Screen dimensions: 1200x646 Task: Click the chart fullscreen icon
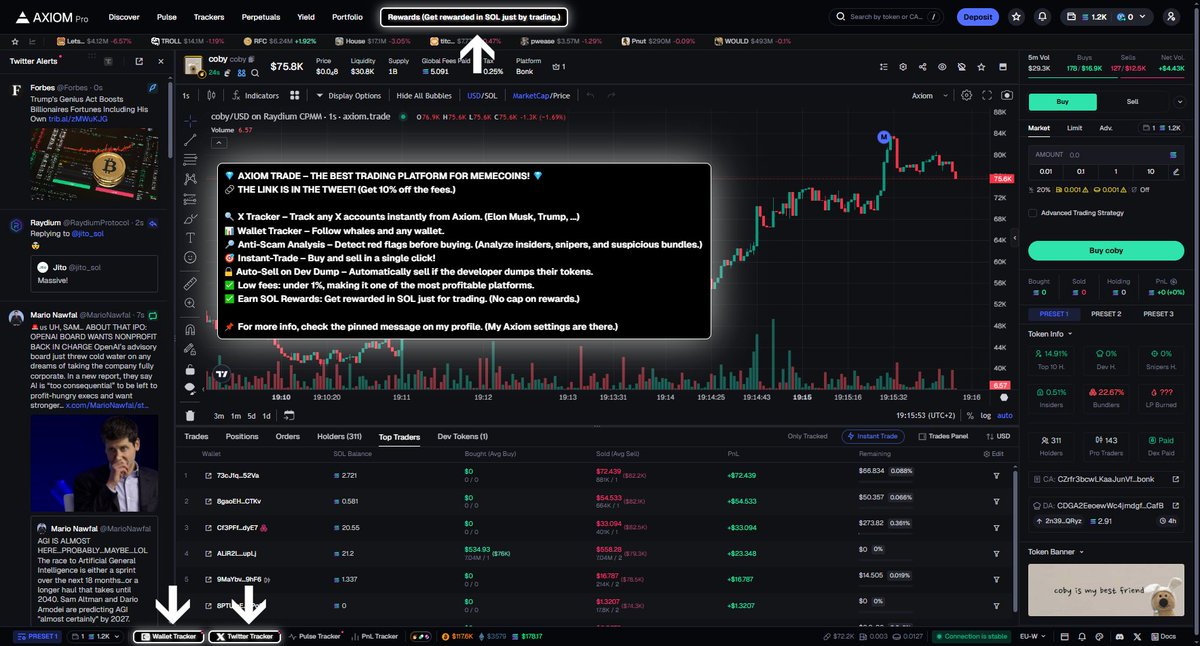[x=987, y=95]
